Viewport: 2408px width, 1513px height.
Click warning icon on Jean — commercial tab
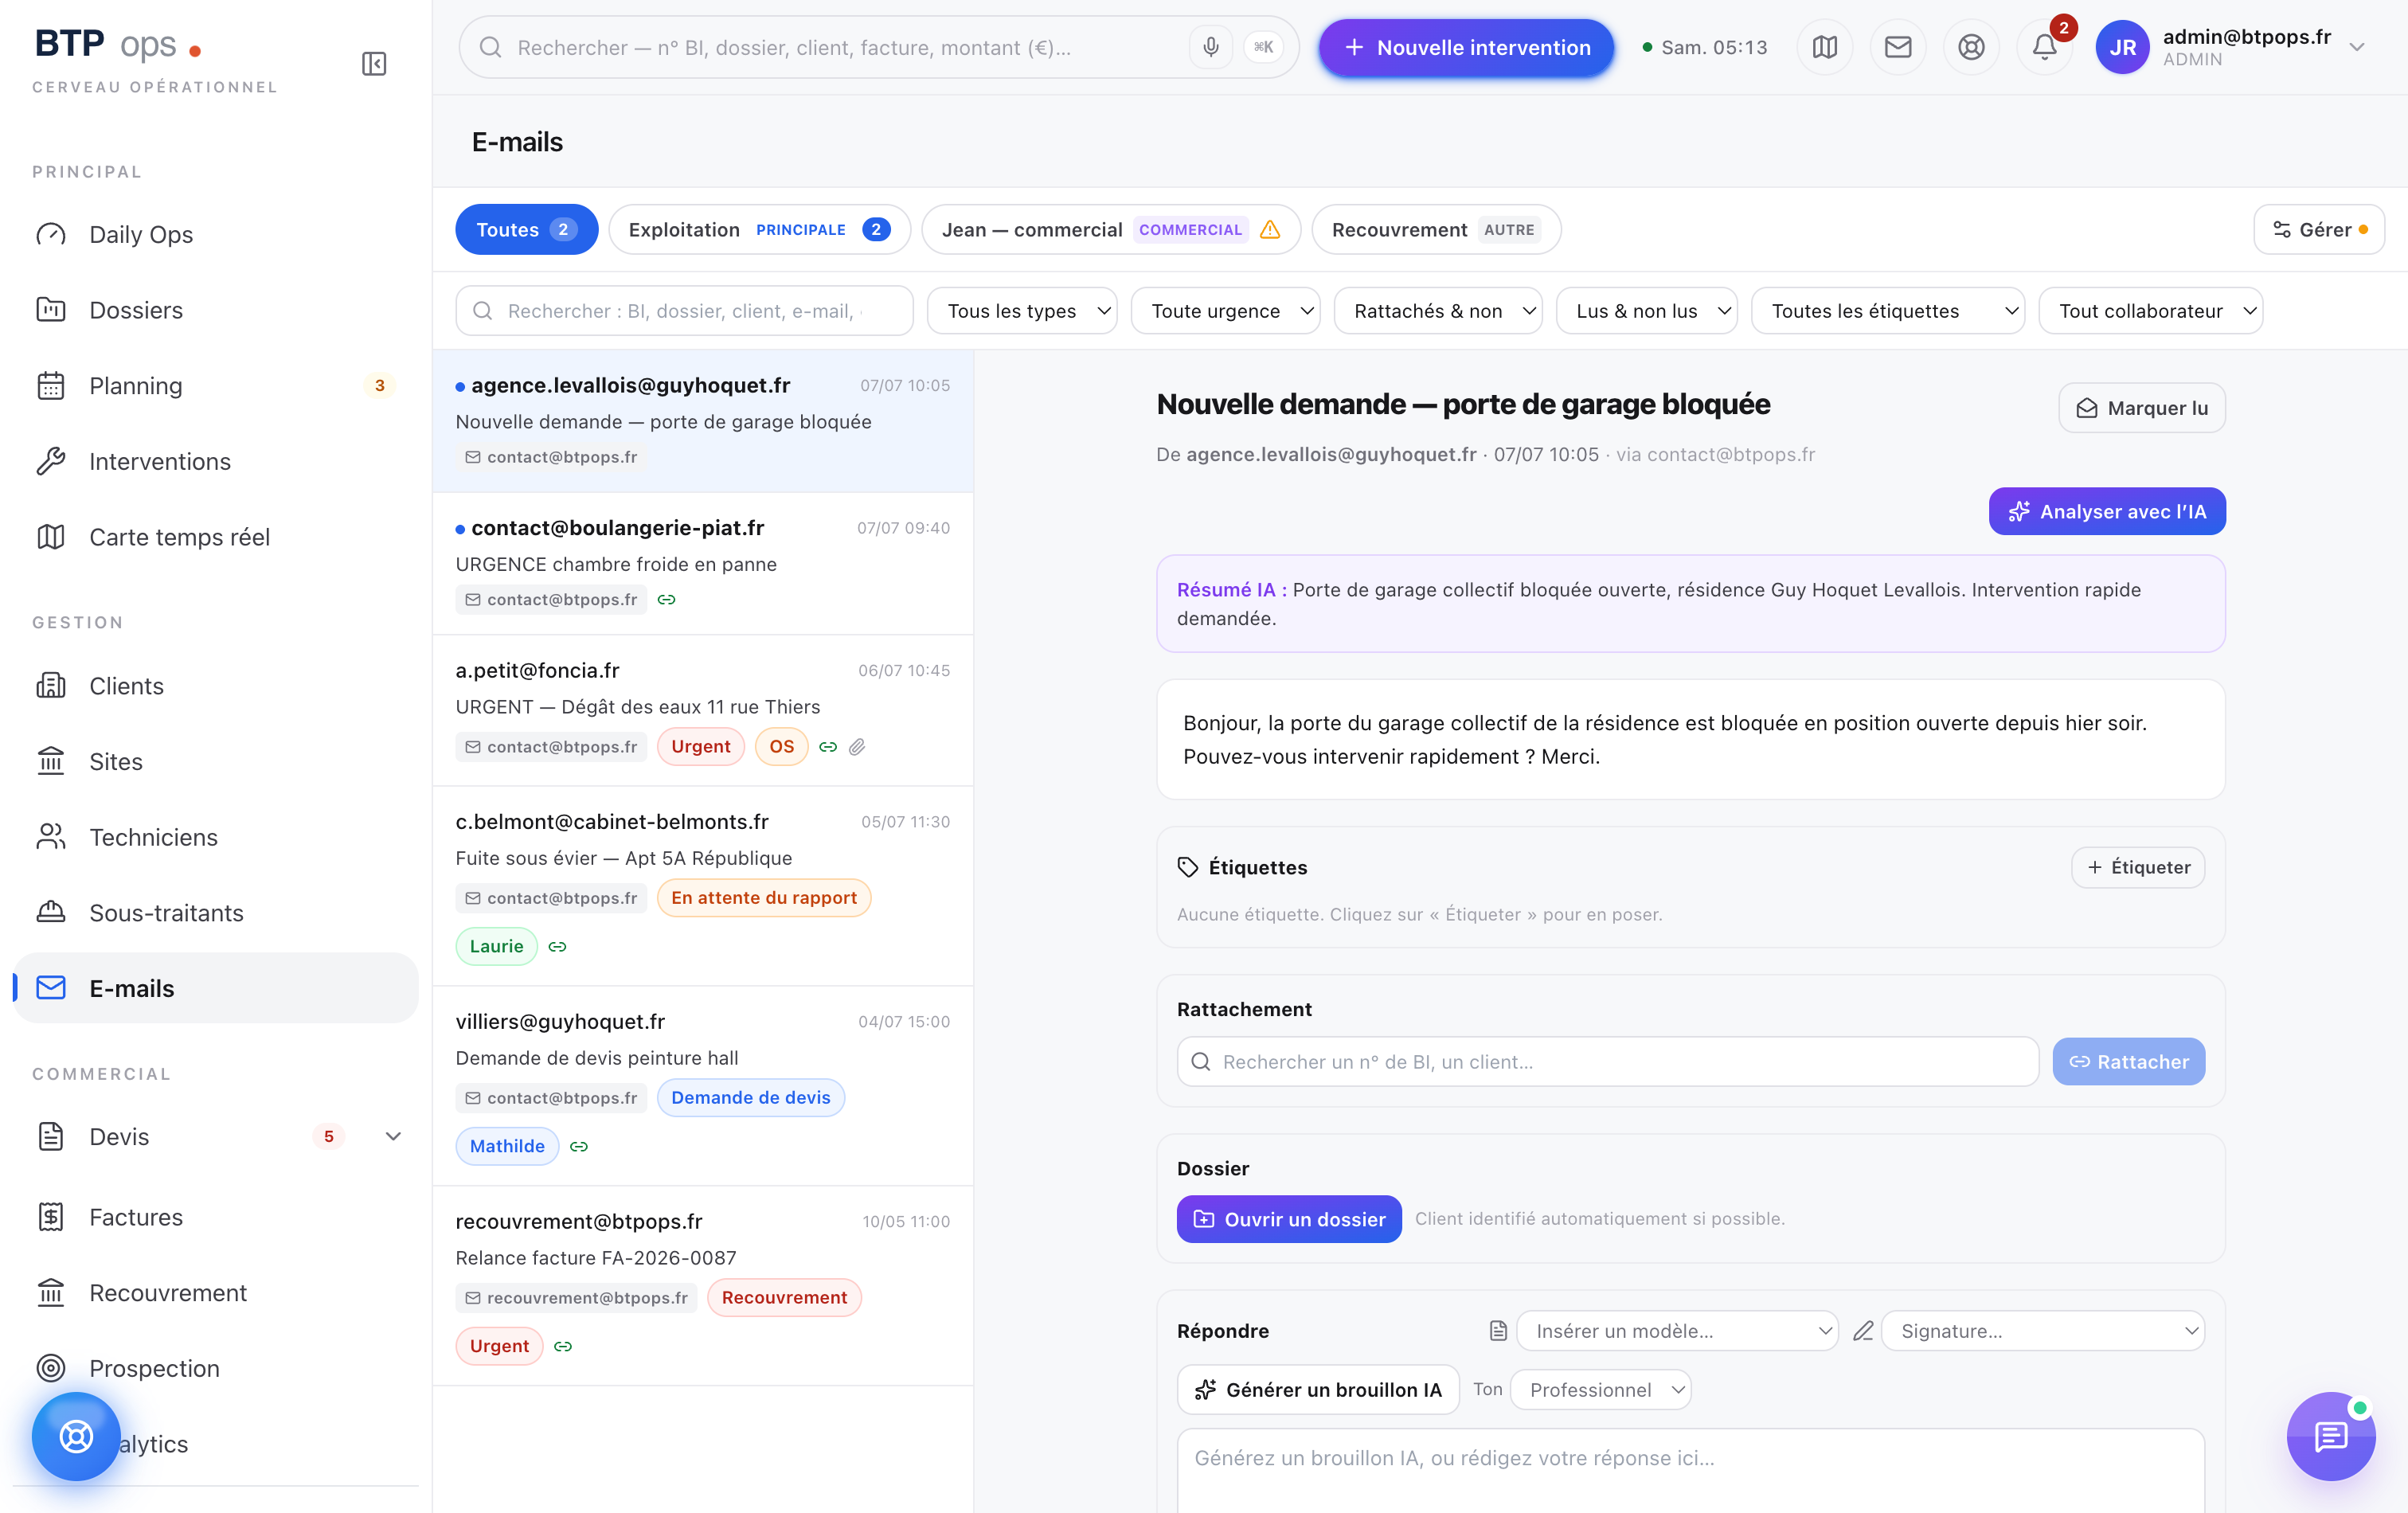pos(1270,230)
